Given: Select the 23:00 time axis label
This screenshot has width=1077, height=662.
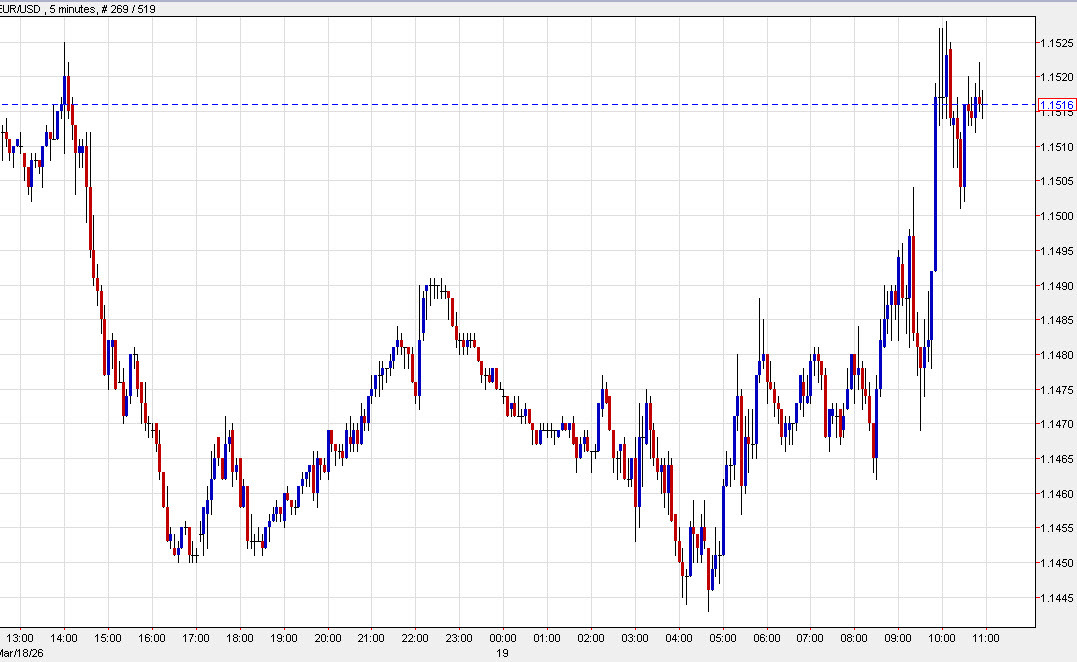Looking at the screenshot, I should pos(459,638).
